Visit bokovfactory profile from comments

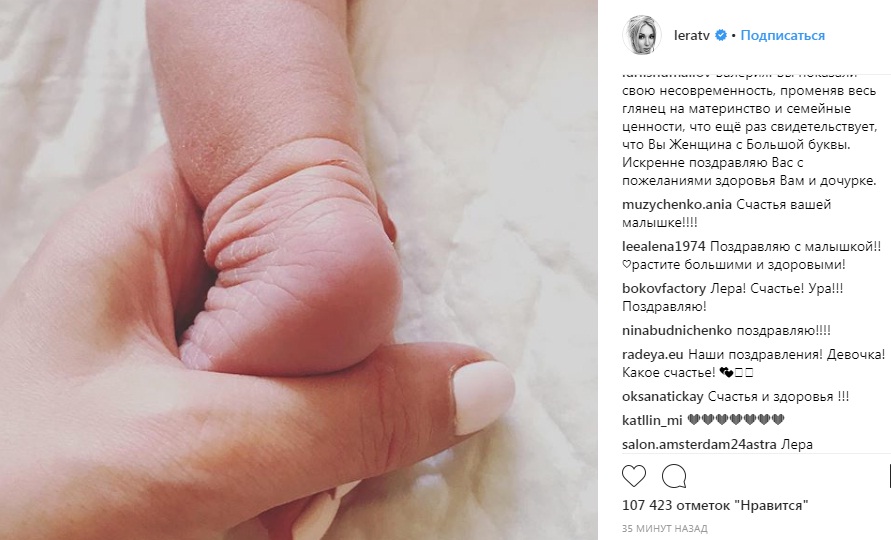664,288
